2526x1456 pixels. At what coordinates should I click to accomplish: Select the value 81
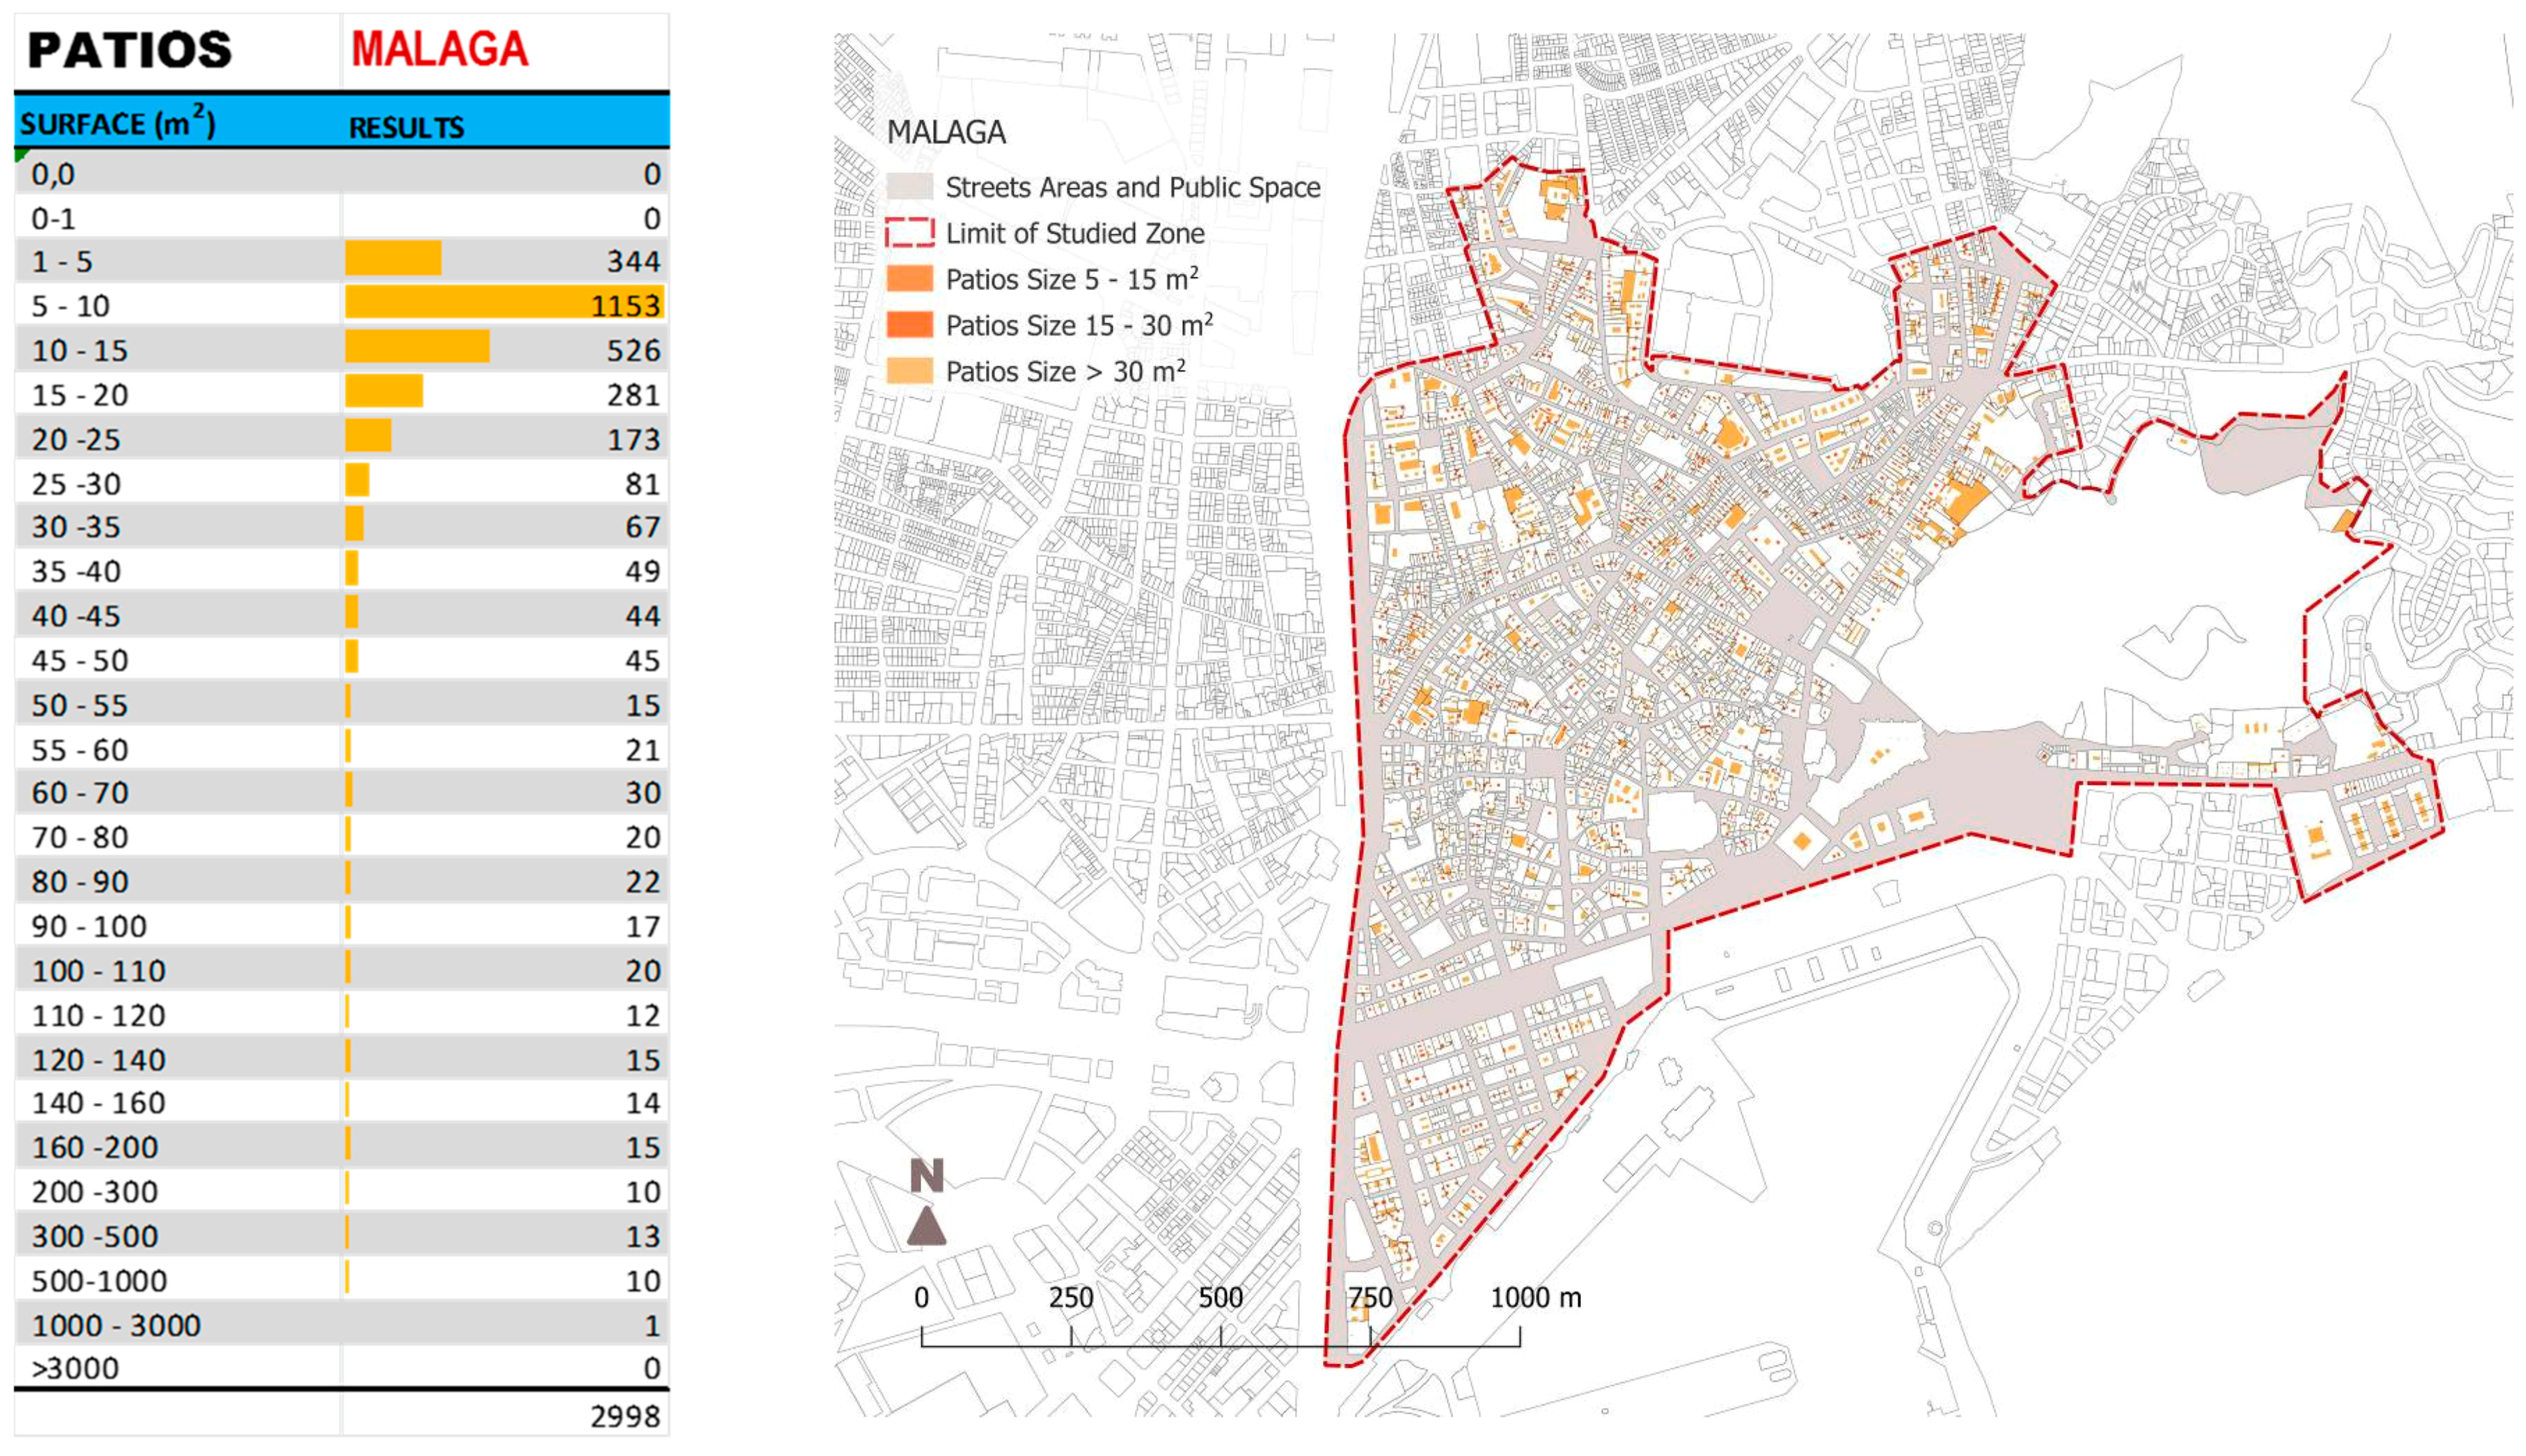tap(642, 484)
